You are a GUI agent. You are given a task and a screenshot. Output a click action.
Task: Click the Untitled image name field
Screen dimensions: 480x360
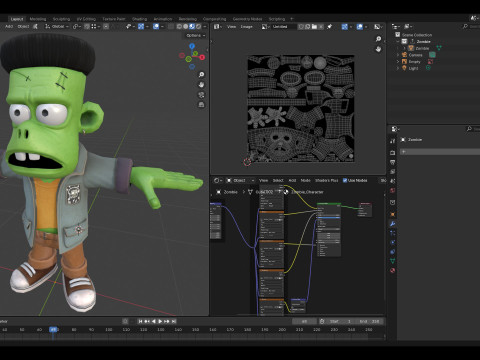(283, 26)
